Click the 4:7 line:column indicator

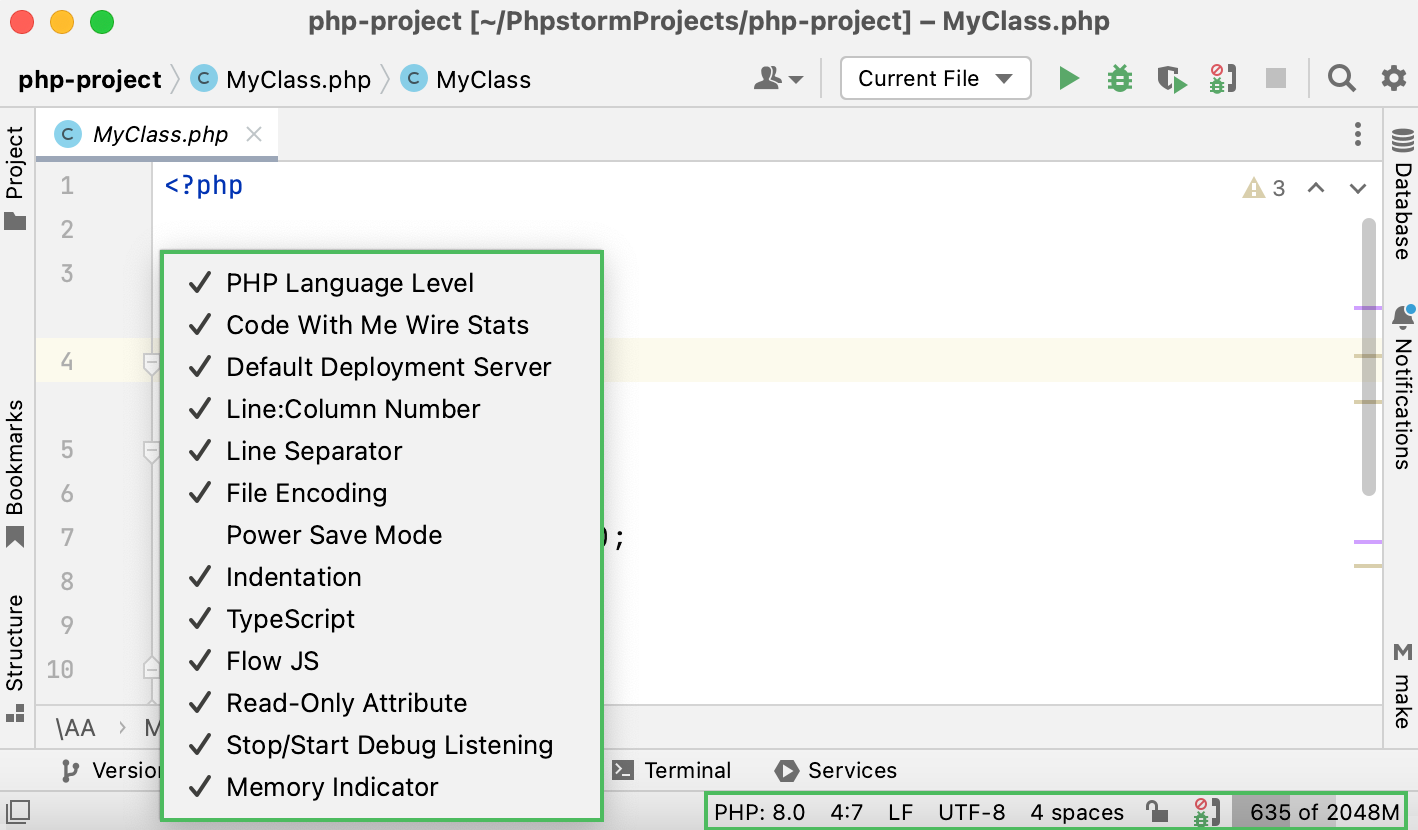(846, 812)
